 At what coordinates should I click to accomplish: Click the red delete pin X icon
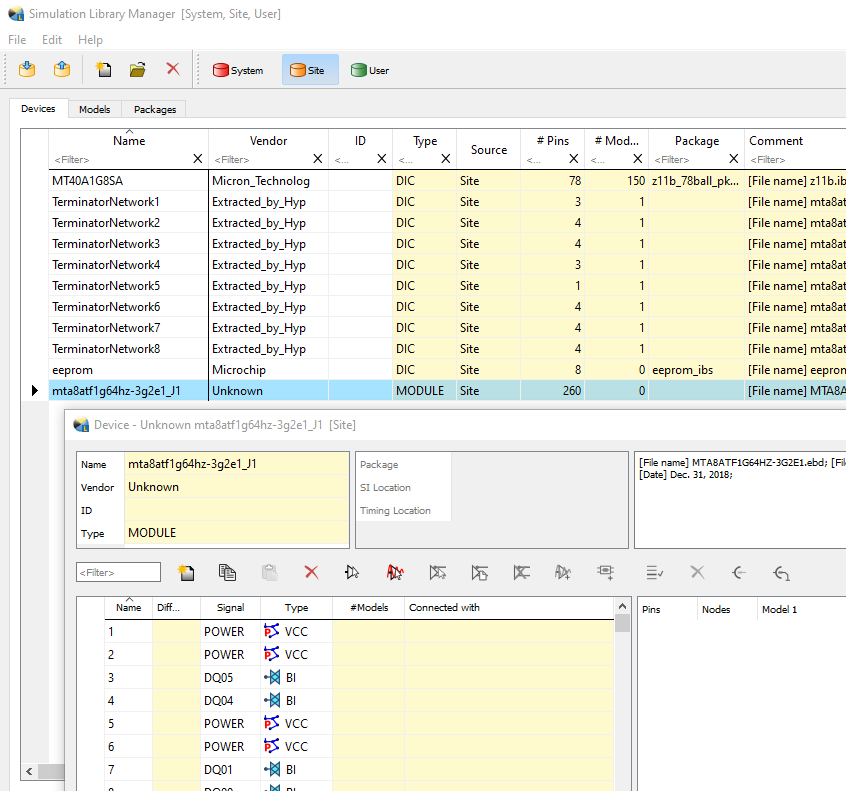311,572
